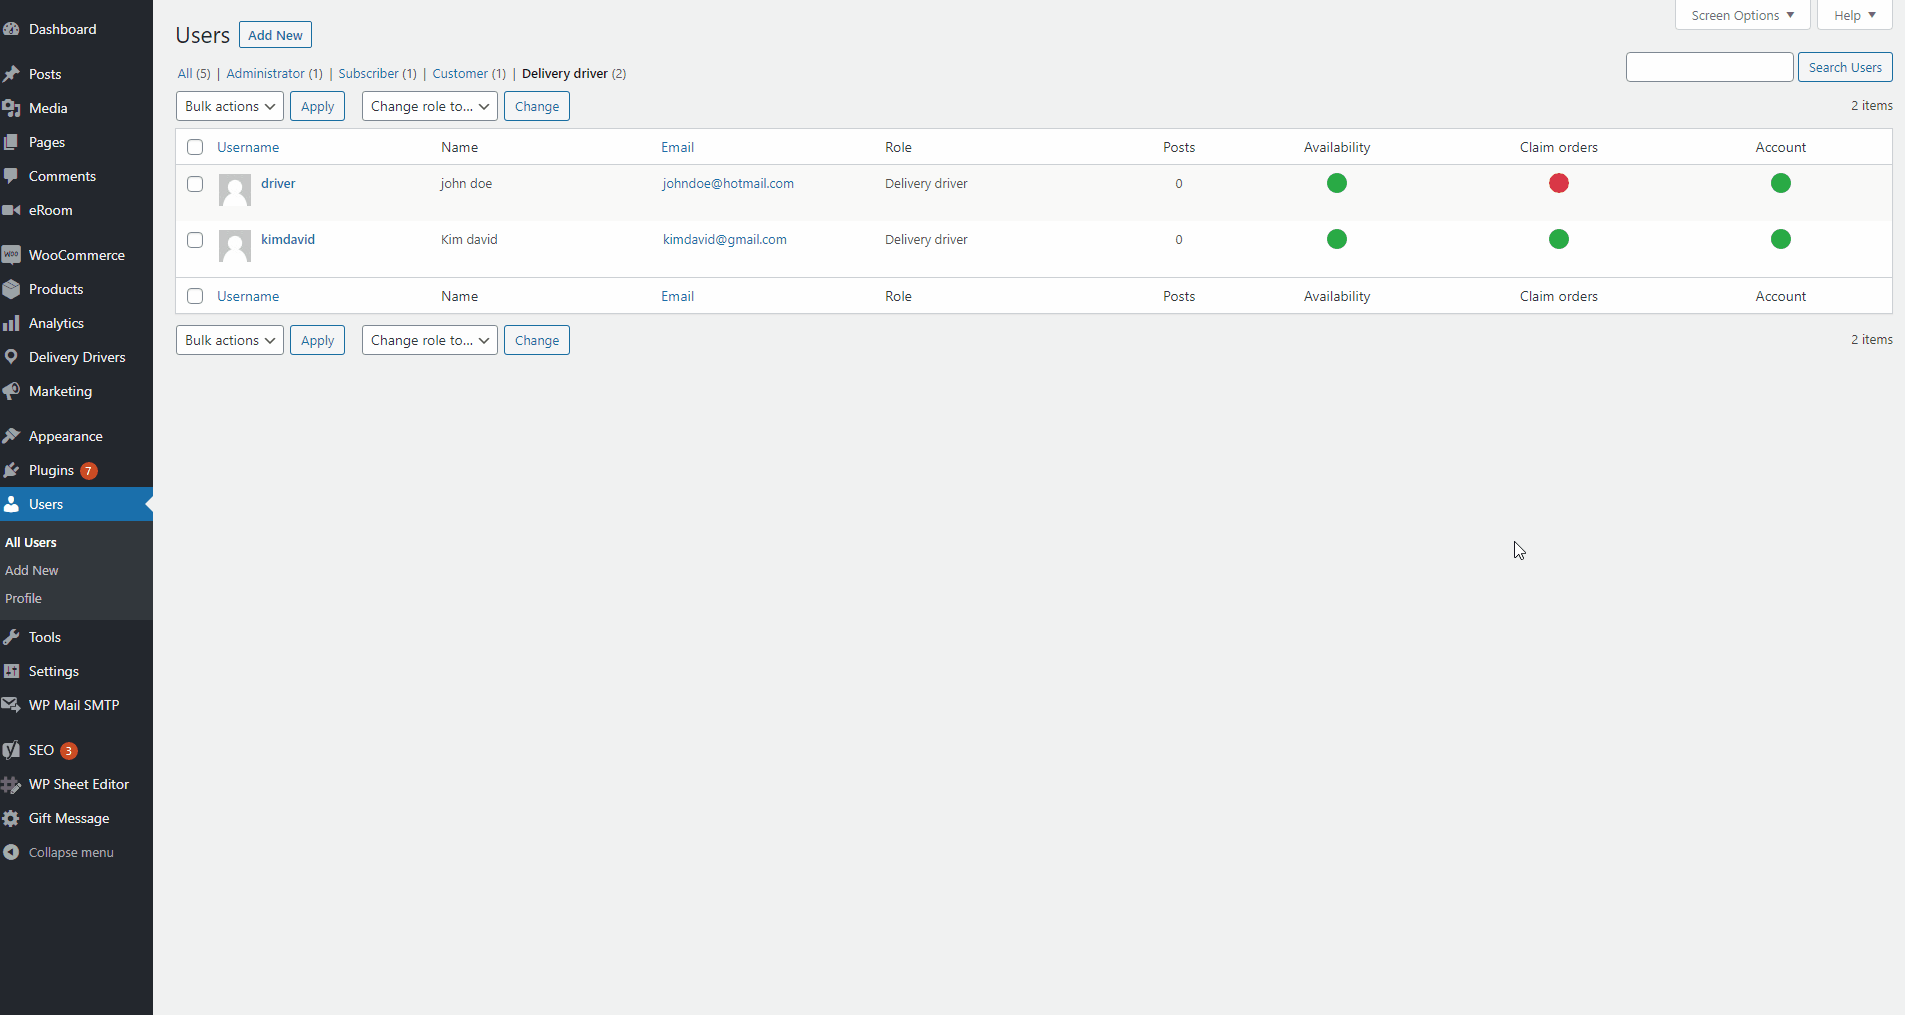The width and height of the screenshot is (1905, 1015).
Task: Click the avatar of user kimdavid
Action: [235, 246]
